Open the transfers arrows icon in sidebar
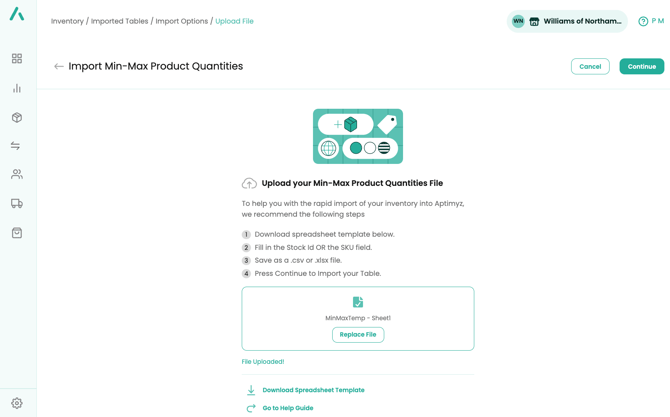 (17, 146)
